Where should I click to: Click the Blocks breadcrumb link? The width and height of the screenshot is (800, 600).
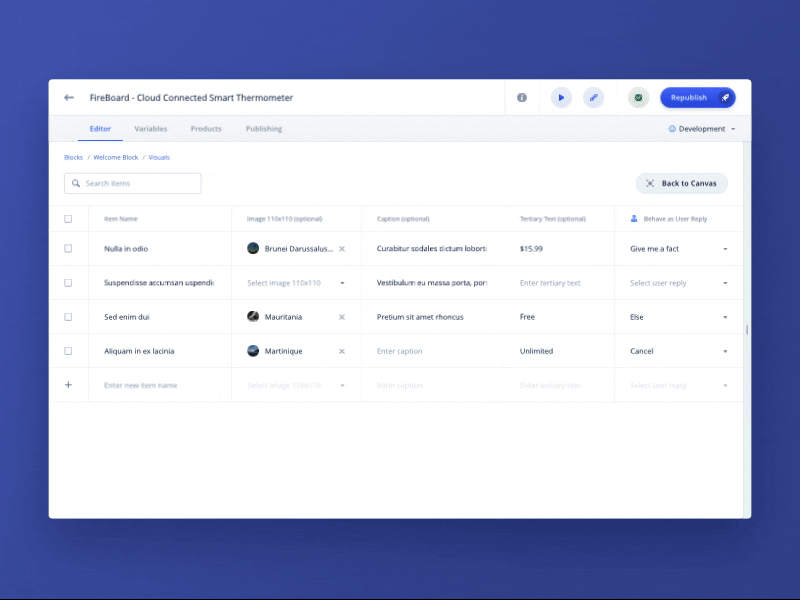click(73, 157)
